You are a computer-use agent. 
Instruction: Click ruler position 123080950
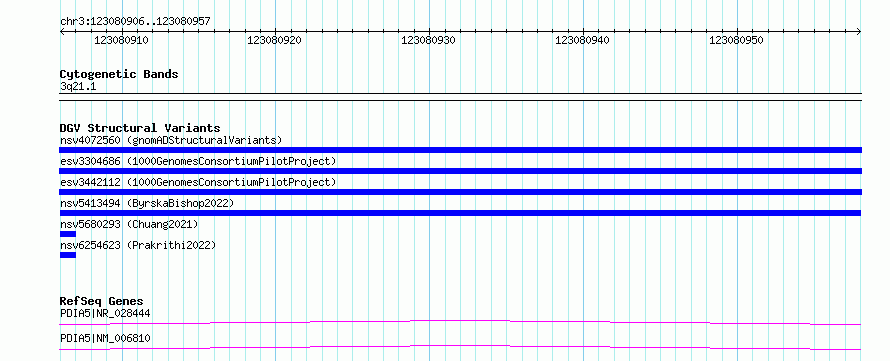coord(737,40)
